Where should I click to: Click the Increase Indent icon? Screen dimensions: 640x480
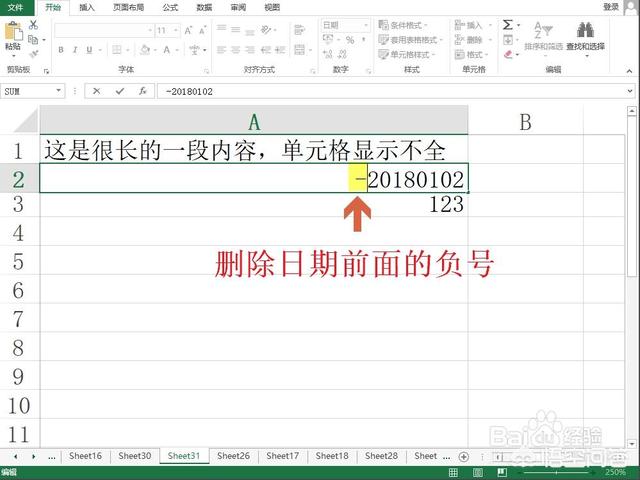pyautogui.click(x=280, y=50)
